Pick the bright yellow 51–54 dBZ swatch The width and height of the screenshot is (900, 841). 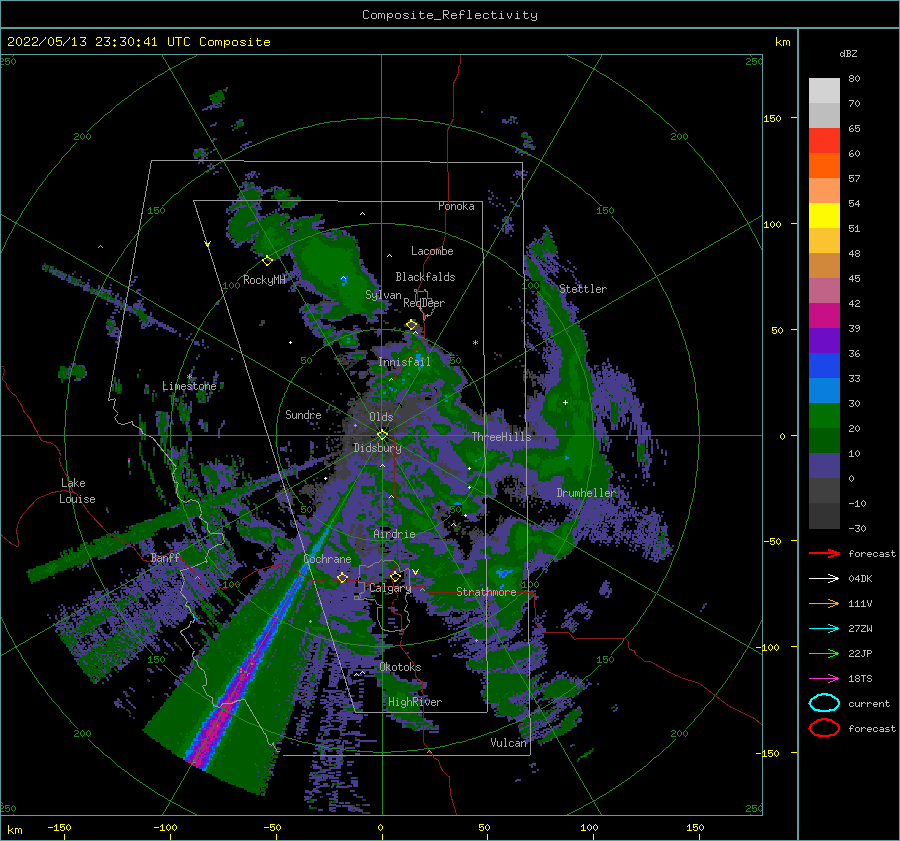pos(824,215)
